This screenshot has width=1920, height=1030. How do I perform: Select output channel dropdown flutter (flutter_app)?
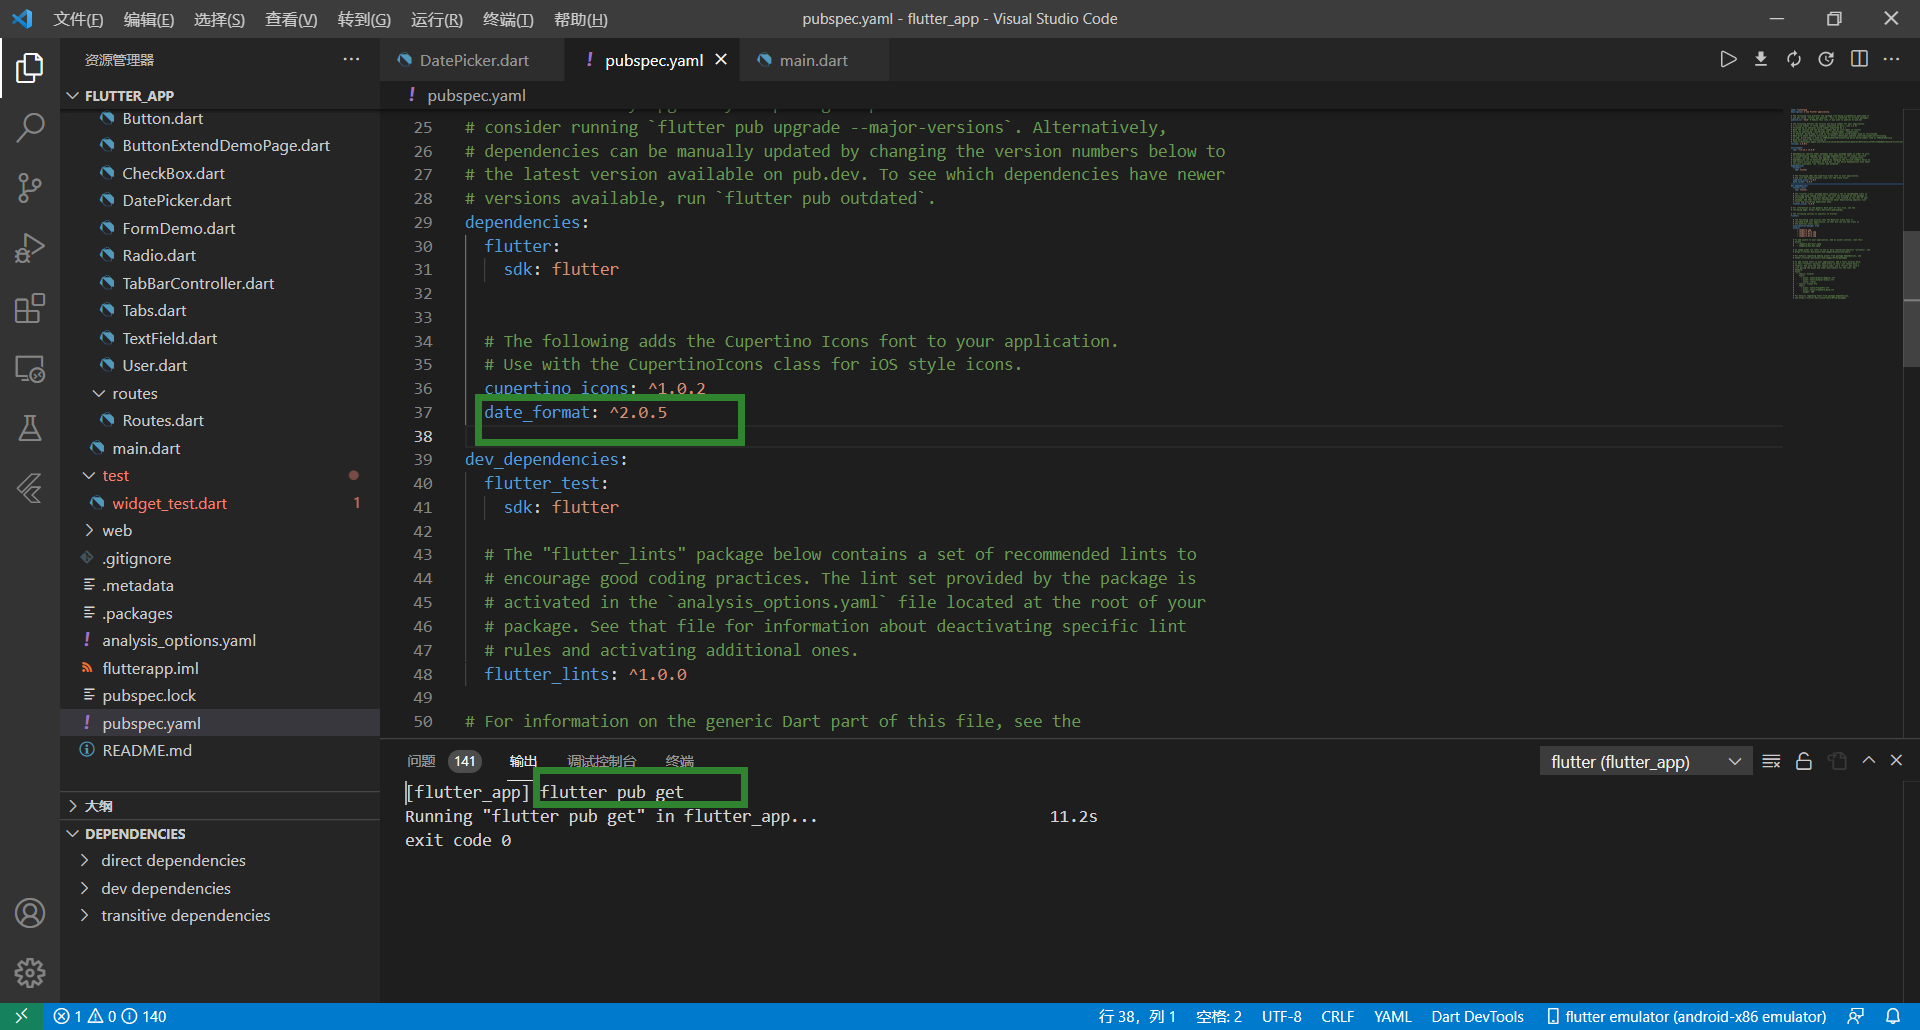click(1645, 762)
